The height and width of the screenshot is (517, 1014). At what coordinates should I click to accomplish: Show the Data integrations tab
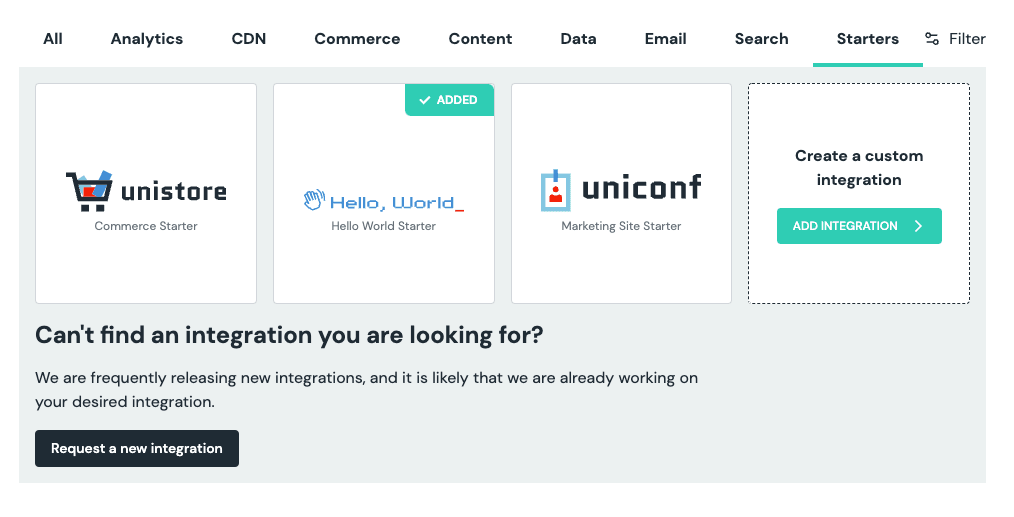click(x=578, y=39)
